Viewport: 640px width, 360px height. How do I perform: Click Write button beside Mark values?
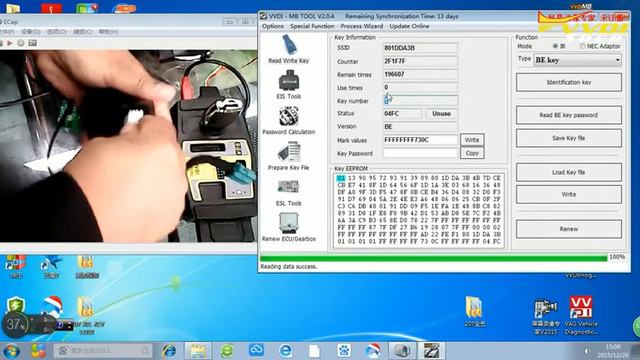(472, 140)
